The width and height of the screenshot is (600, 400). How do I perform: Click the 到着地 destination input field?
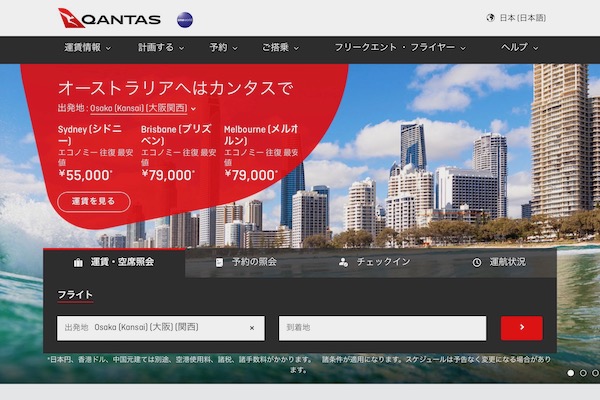[383, 328]
